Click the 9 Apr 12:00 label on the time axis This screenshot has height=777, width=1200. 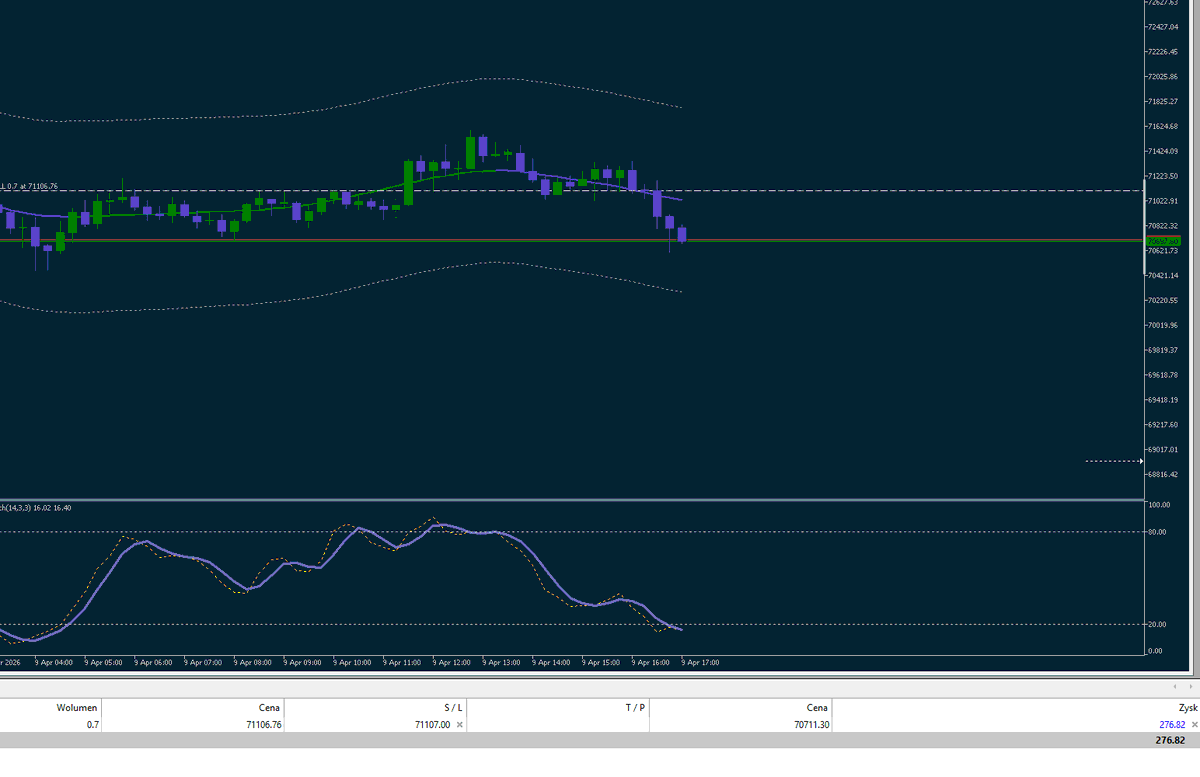coord(450,662)
